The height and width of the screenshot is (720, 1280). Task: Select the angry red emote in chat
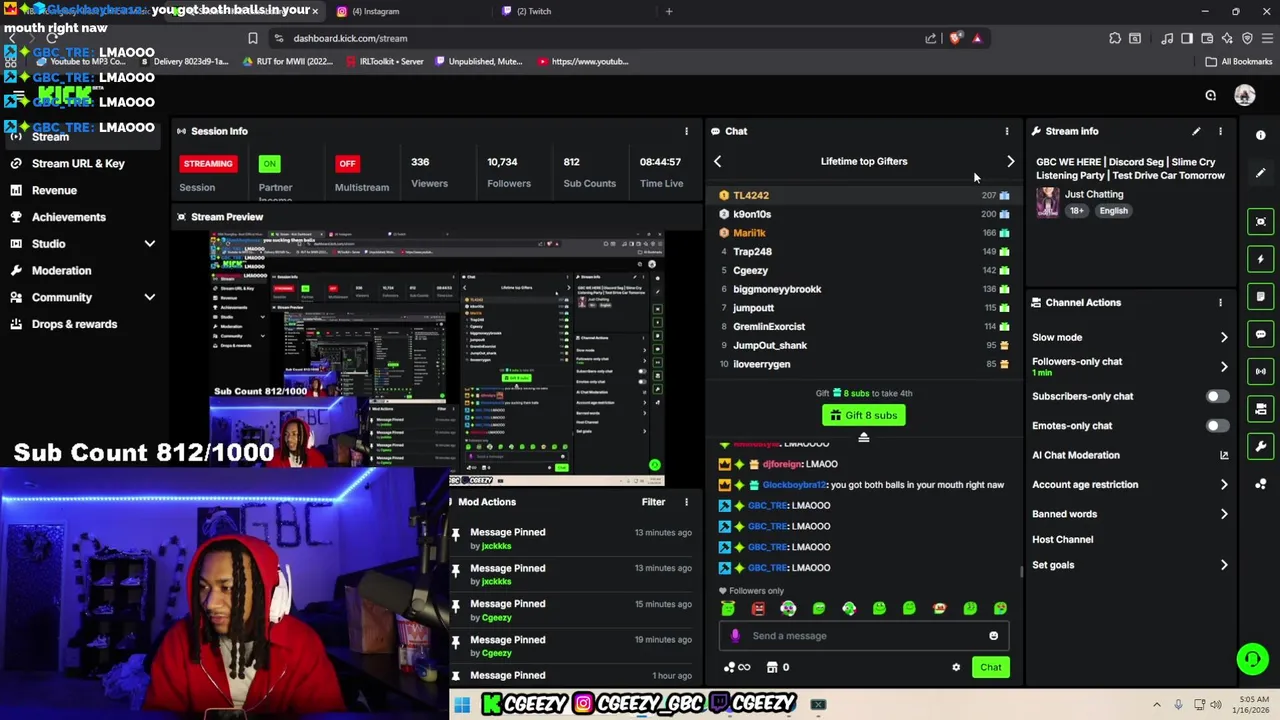coord(758,608)
